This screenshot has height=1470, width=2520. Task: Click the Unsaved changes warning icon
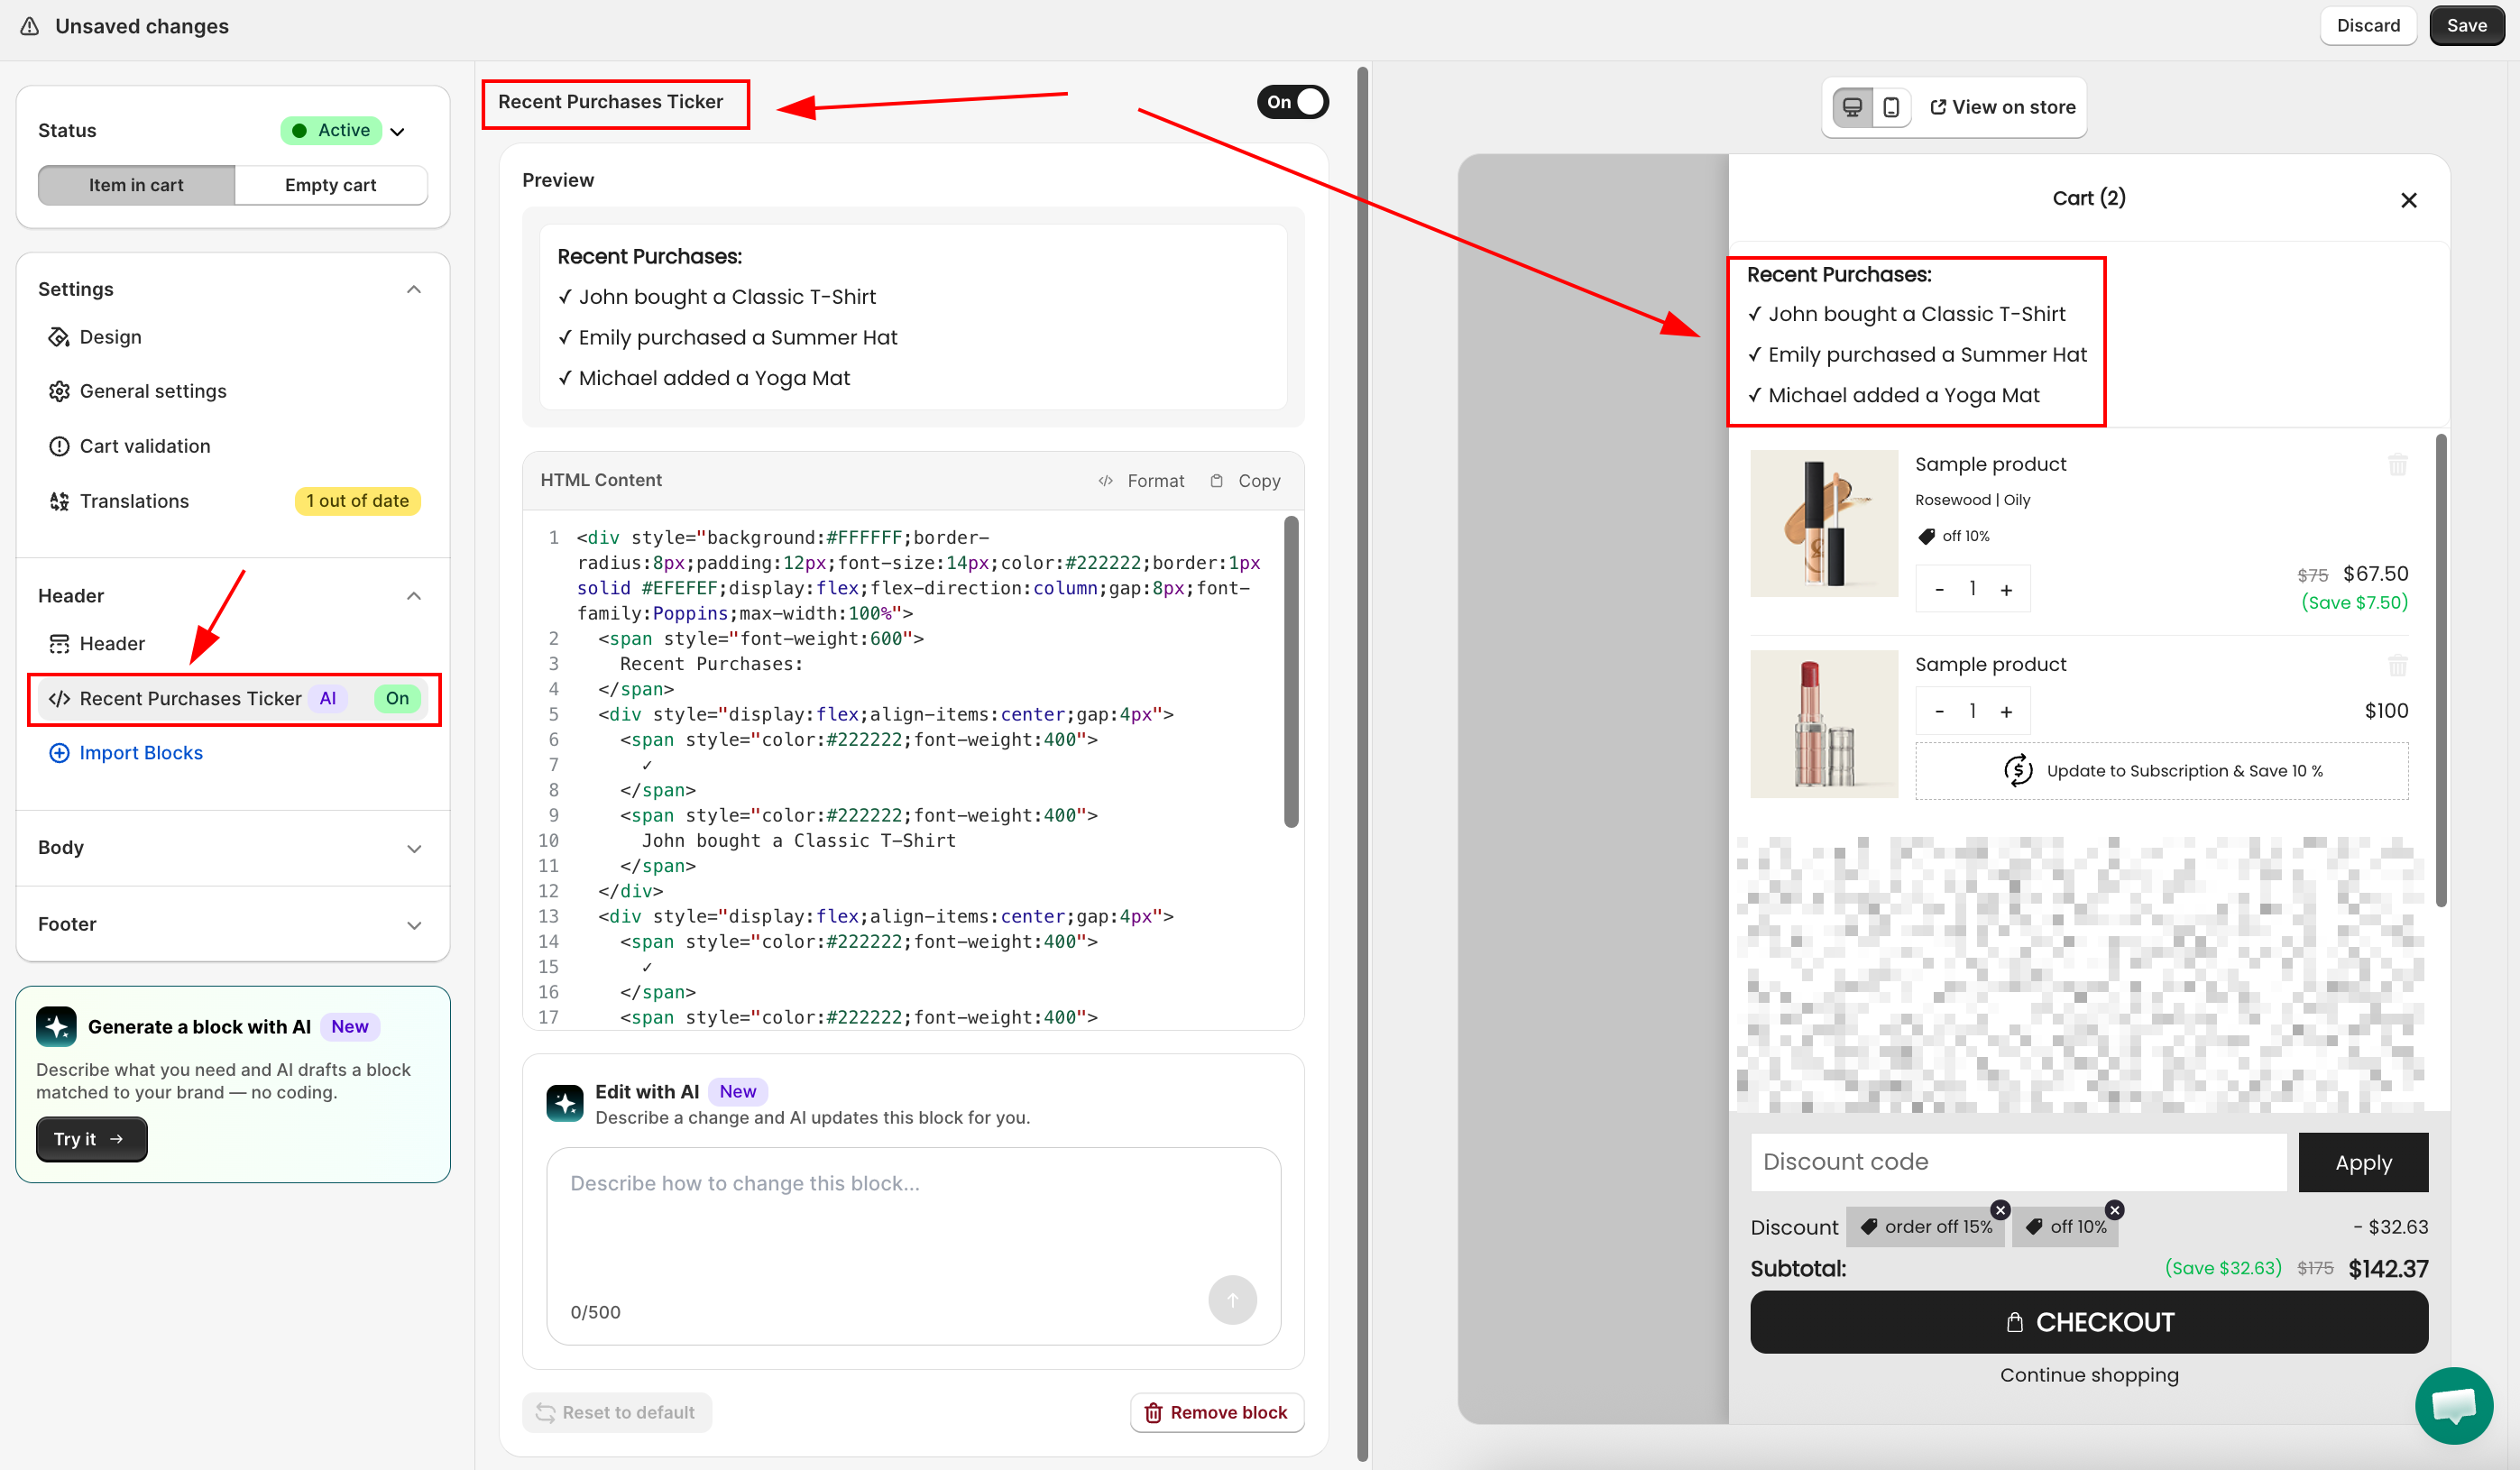coord(30,26)
